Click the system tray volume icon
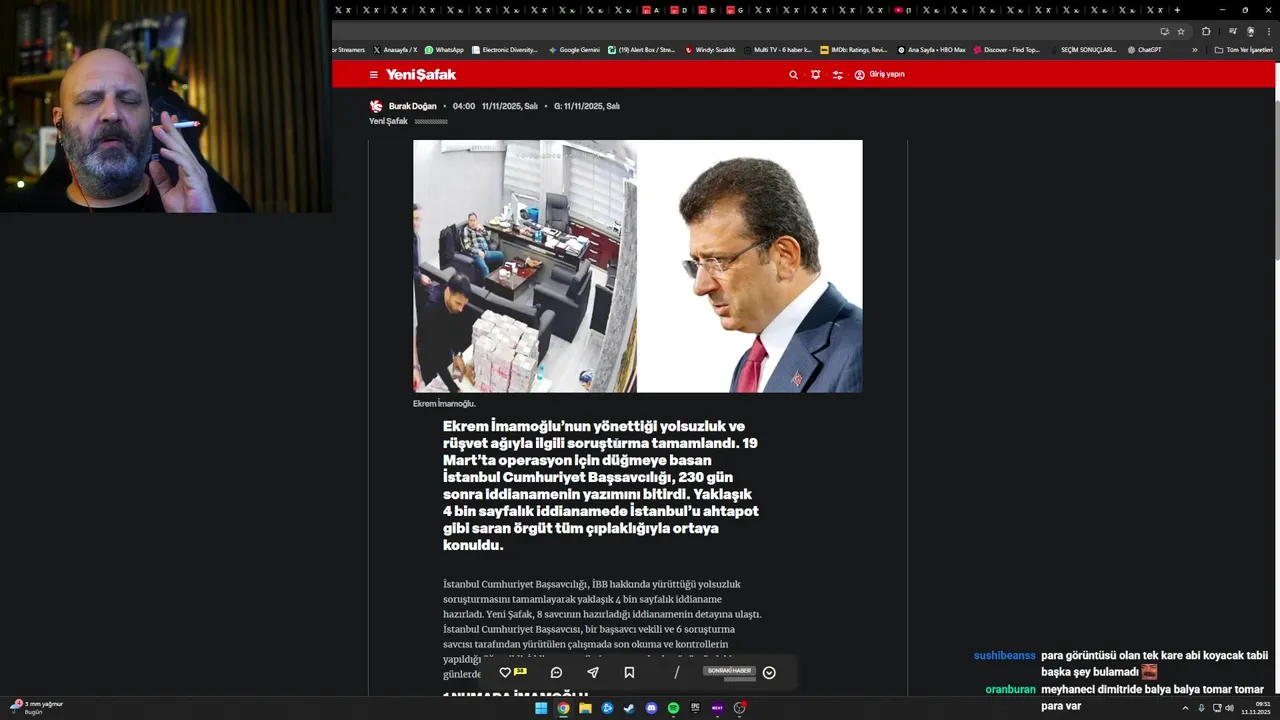Image resolution: width=1280 pixels, height=720 pixels. (1229, 708)
